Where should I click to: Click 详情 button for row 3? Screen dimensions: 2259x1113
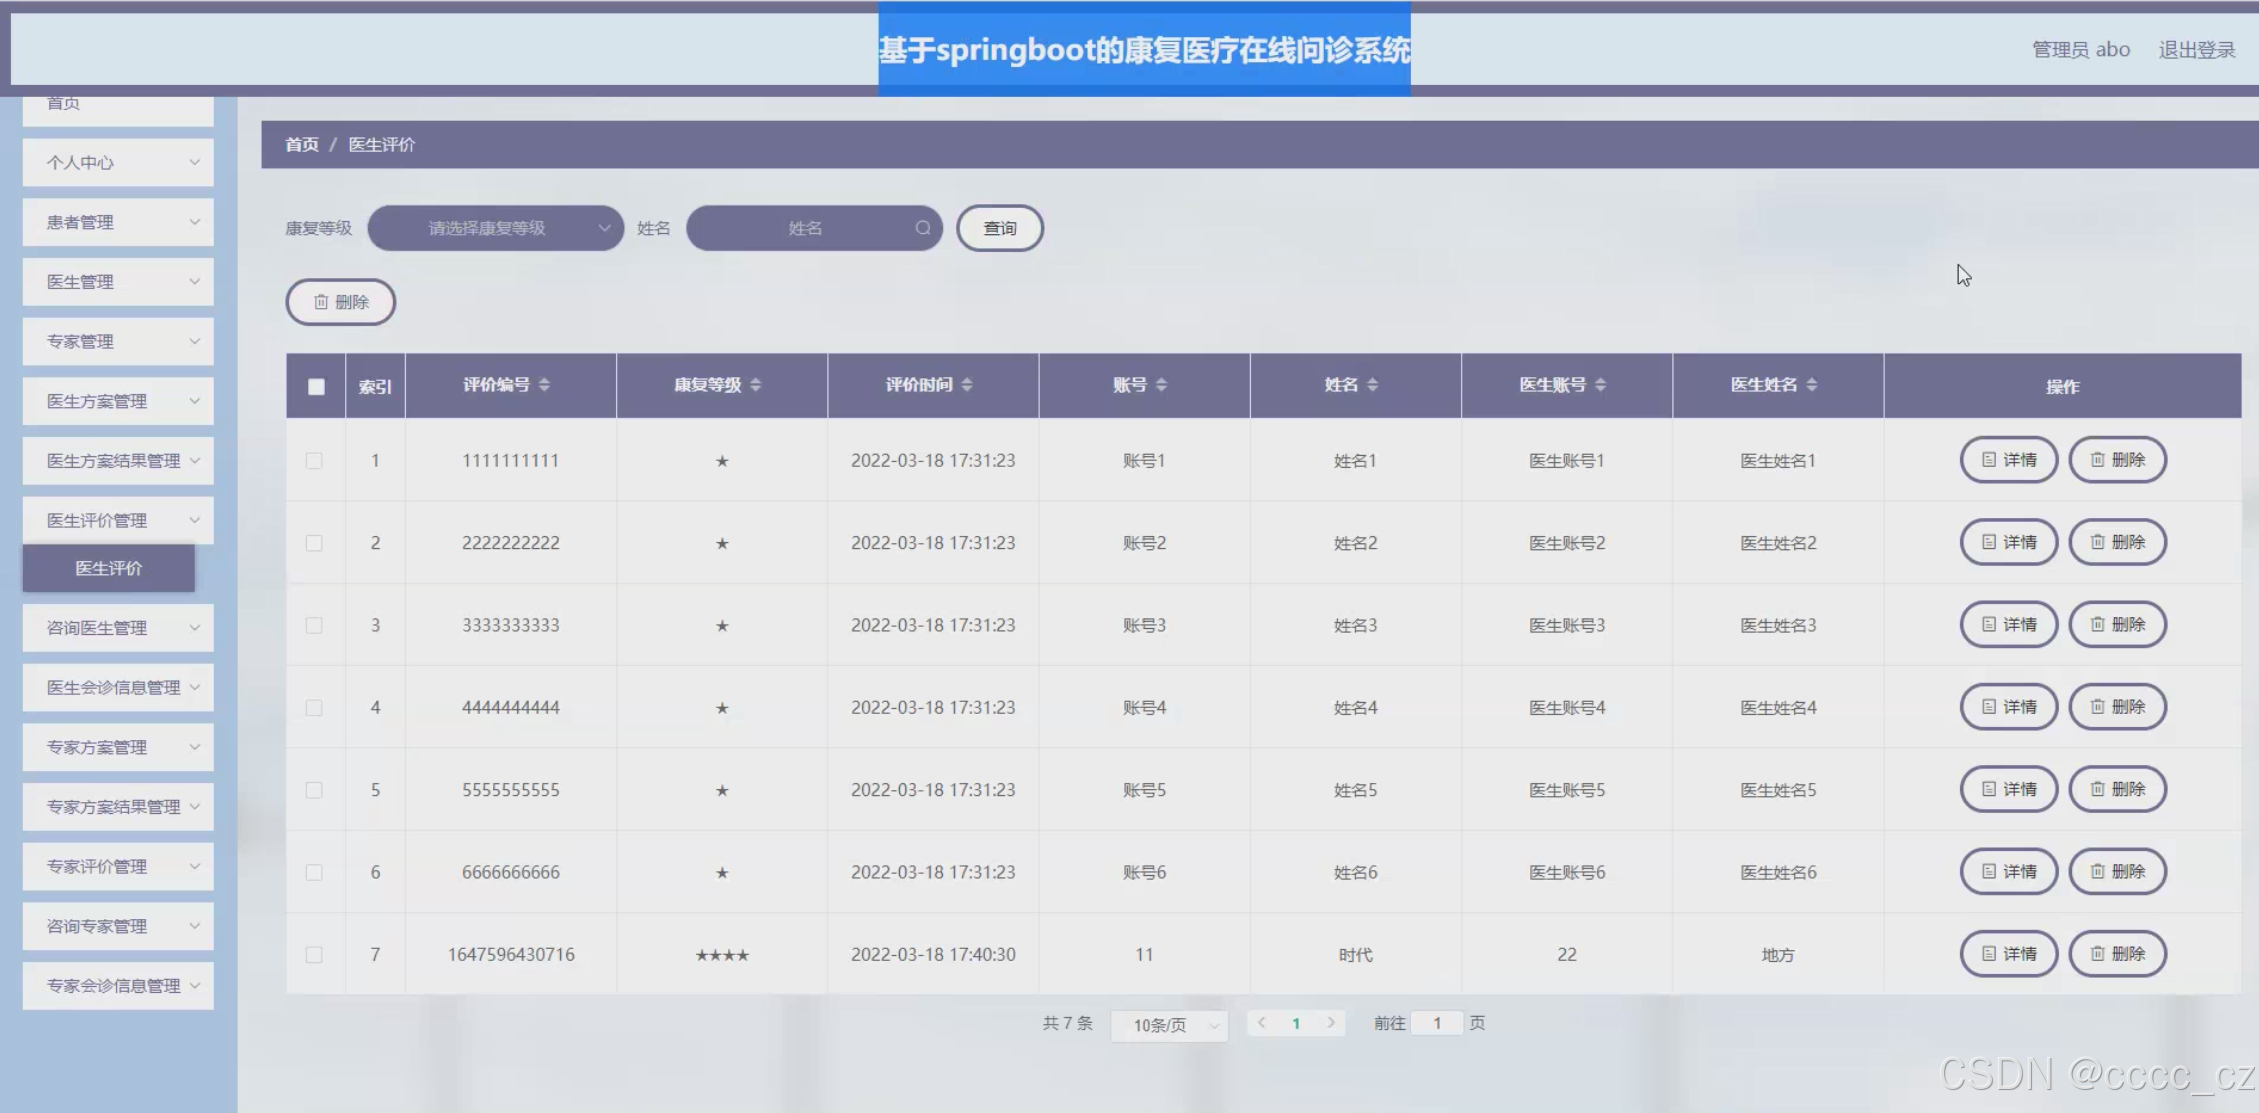coord(2008,625)
